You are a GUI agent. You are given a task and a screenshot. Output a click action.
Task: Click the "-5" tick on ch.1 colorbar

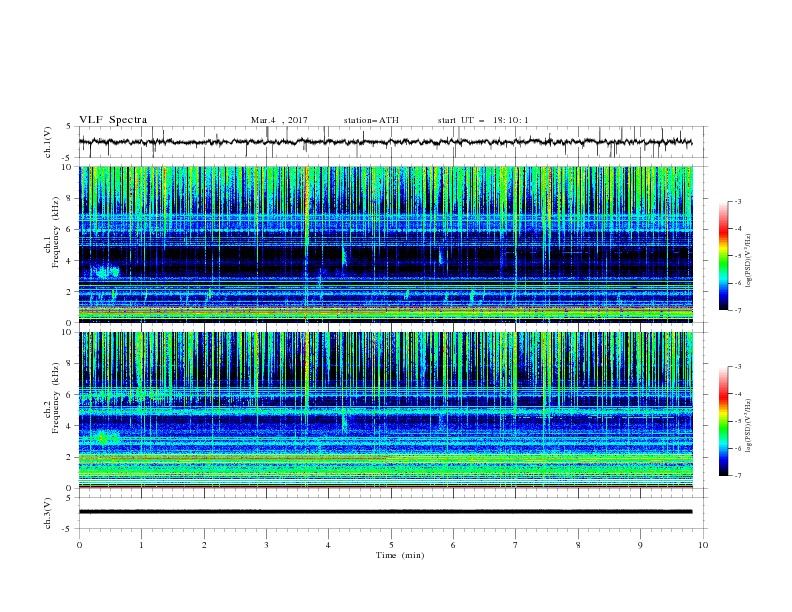point(737,256)
